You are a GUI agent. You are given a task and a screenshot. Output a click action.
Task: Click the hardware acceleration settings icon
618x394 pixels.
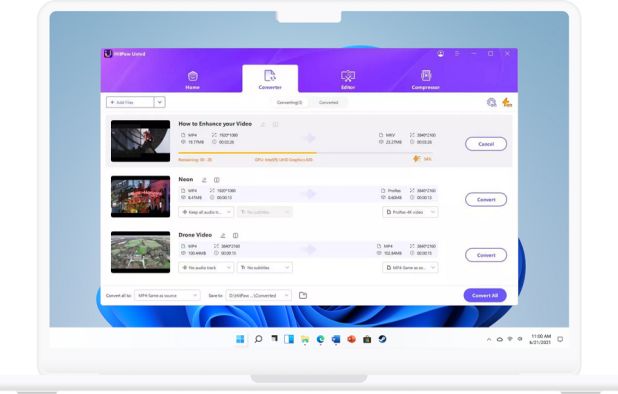[x=491, y=102]
